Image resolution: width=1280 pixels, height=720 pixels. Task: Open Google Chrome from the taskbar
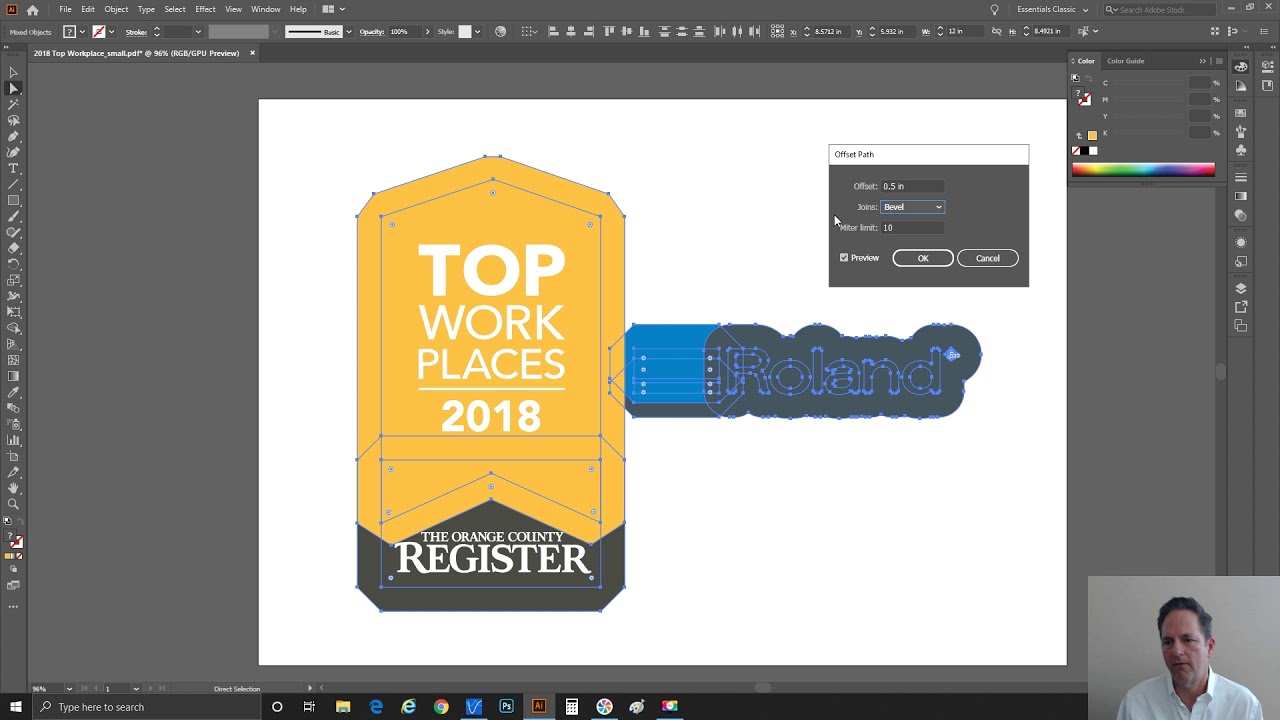tap(441, 707)
